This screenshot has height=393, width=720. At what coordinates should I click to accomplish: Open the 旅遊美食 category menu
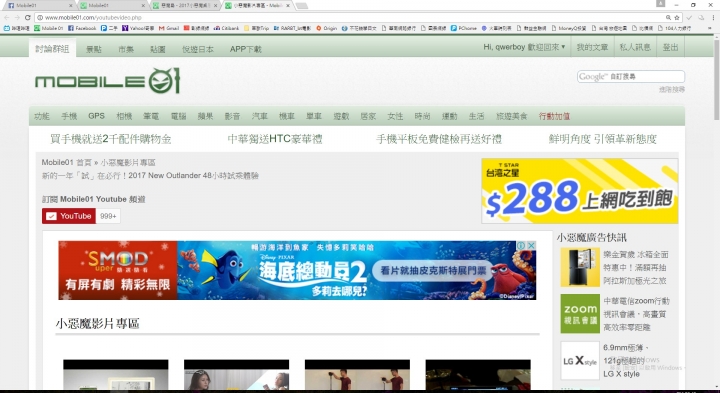[512, 116]
